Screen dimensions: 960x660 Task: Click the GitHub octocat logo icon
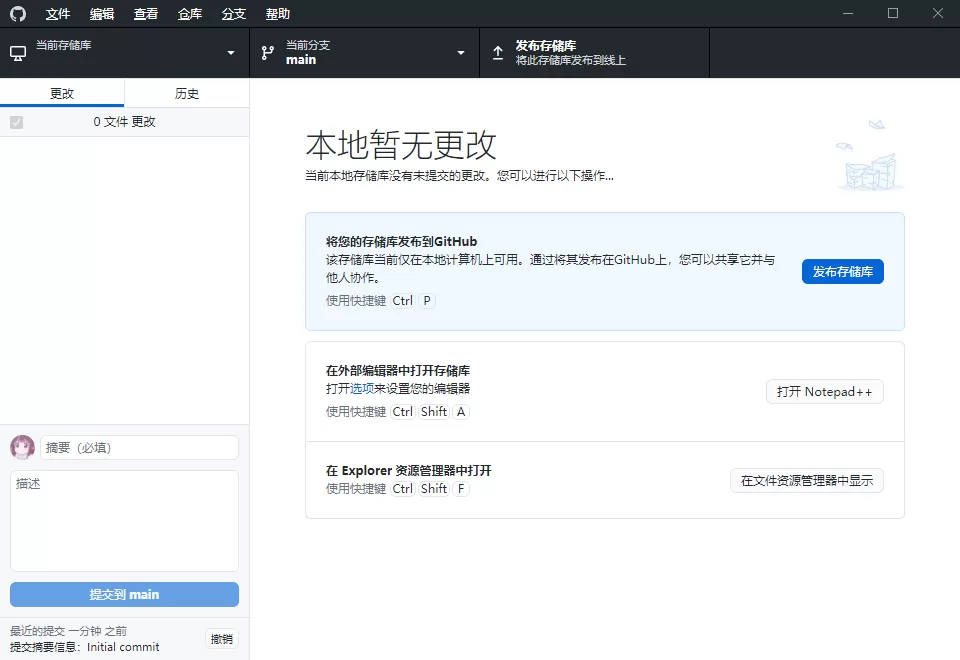[x=16, y=13]
